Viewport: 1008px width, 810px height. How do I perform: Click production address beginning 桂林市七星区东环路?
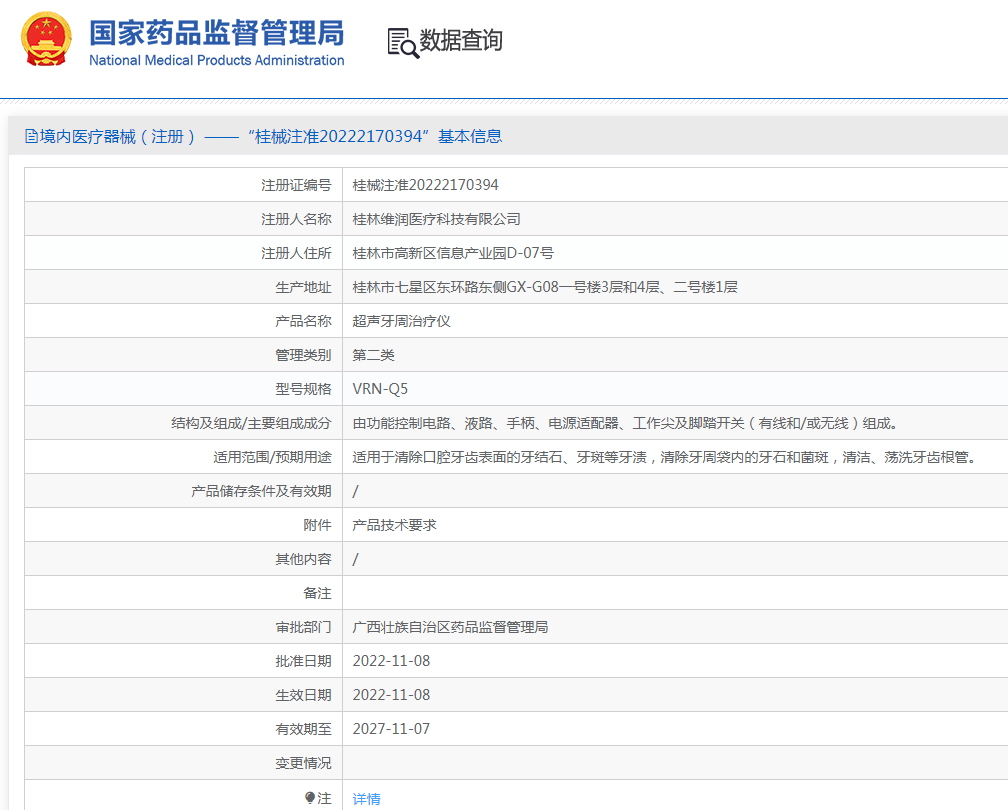pyautogui.click(x=545, y=287)
